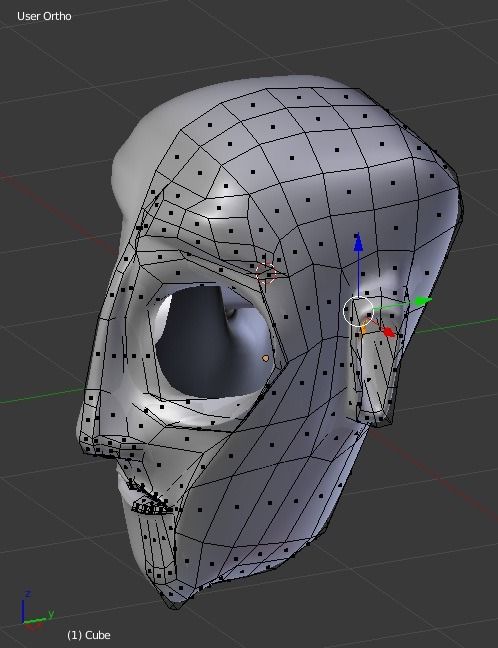Click the blue z label of mini axis
The width and height of the screenshot is (498, 648).
click(28, 593)
